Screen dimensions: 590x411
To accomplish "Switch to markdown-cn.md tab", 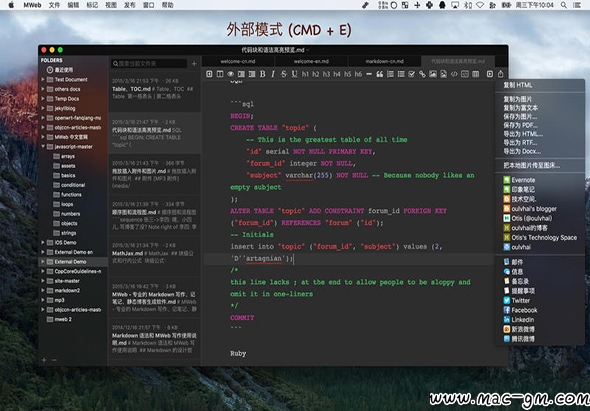I will (385, 61).
